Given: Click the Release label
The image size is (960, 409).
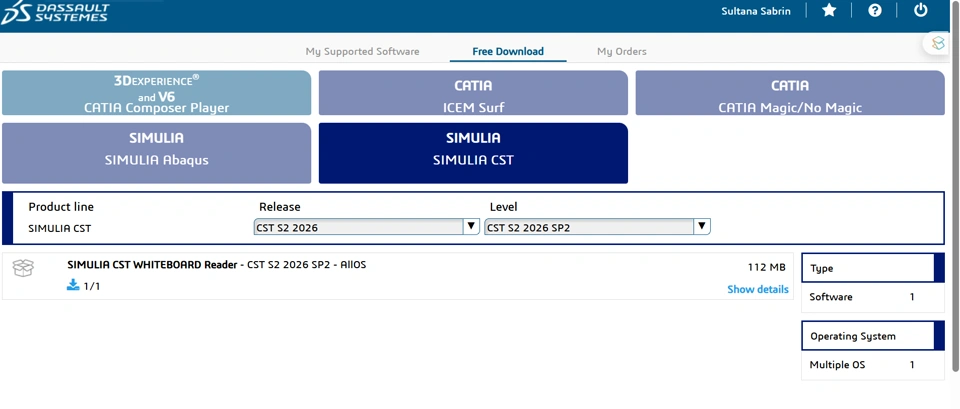Looking at the screenshot, I should (280, 207).
